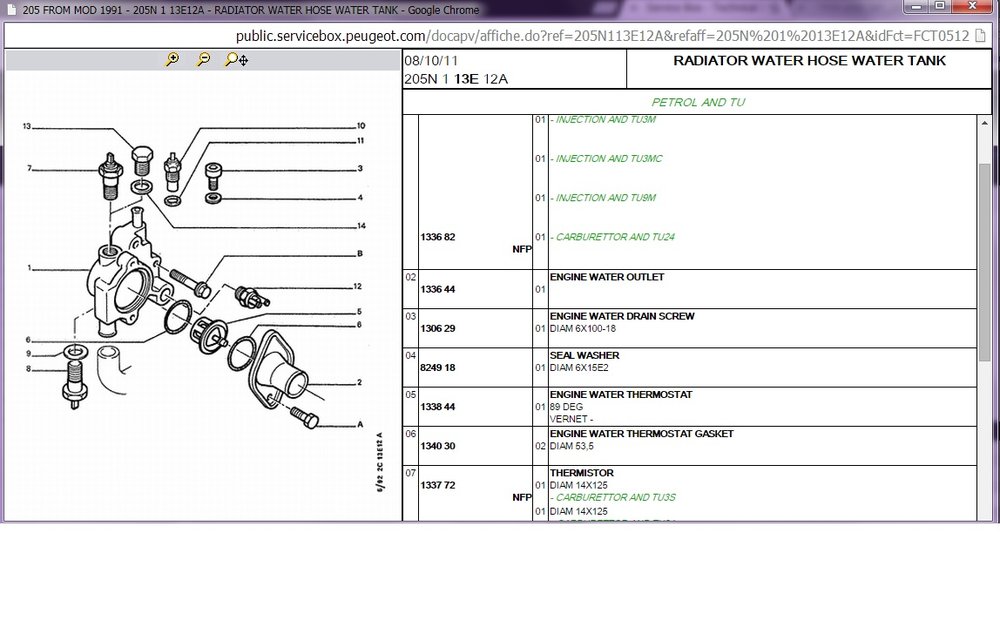The height and width of the screenshot is (627, 1000).
Task: Click row index 05 in parts table
Action: tap(410, 394)
